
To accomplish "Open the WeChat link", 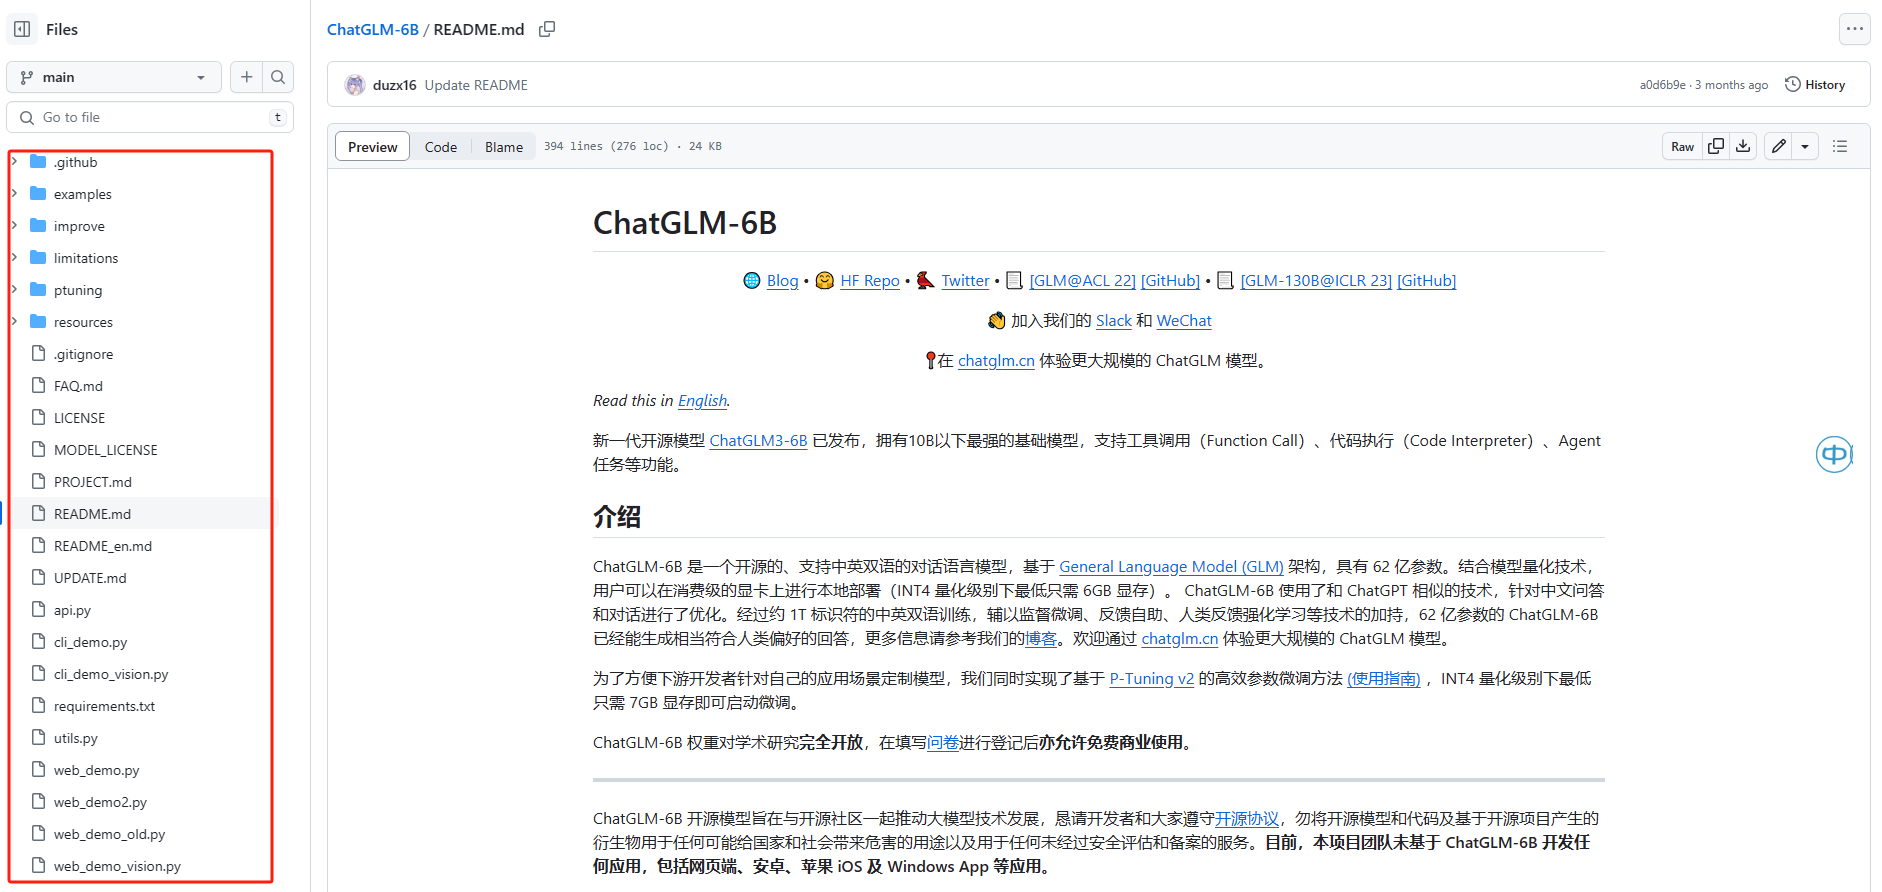I will point(1184,321).
